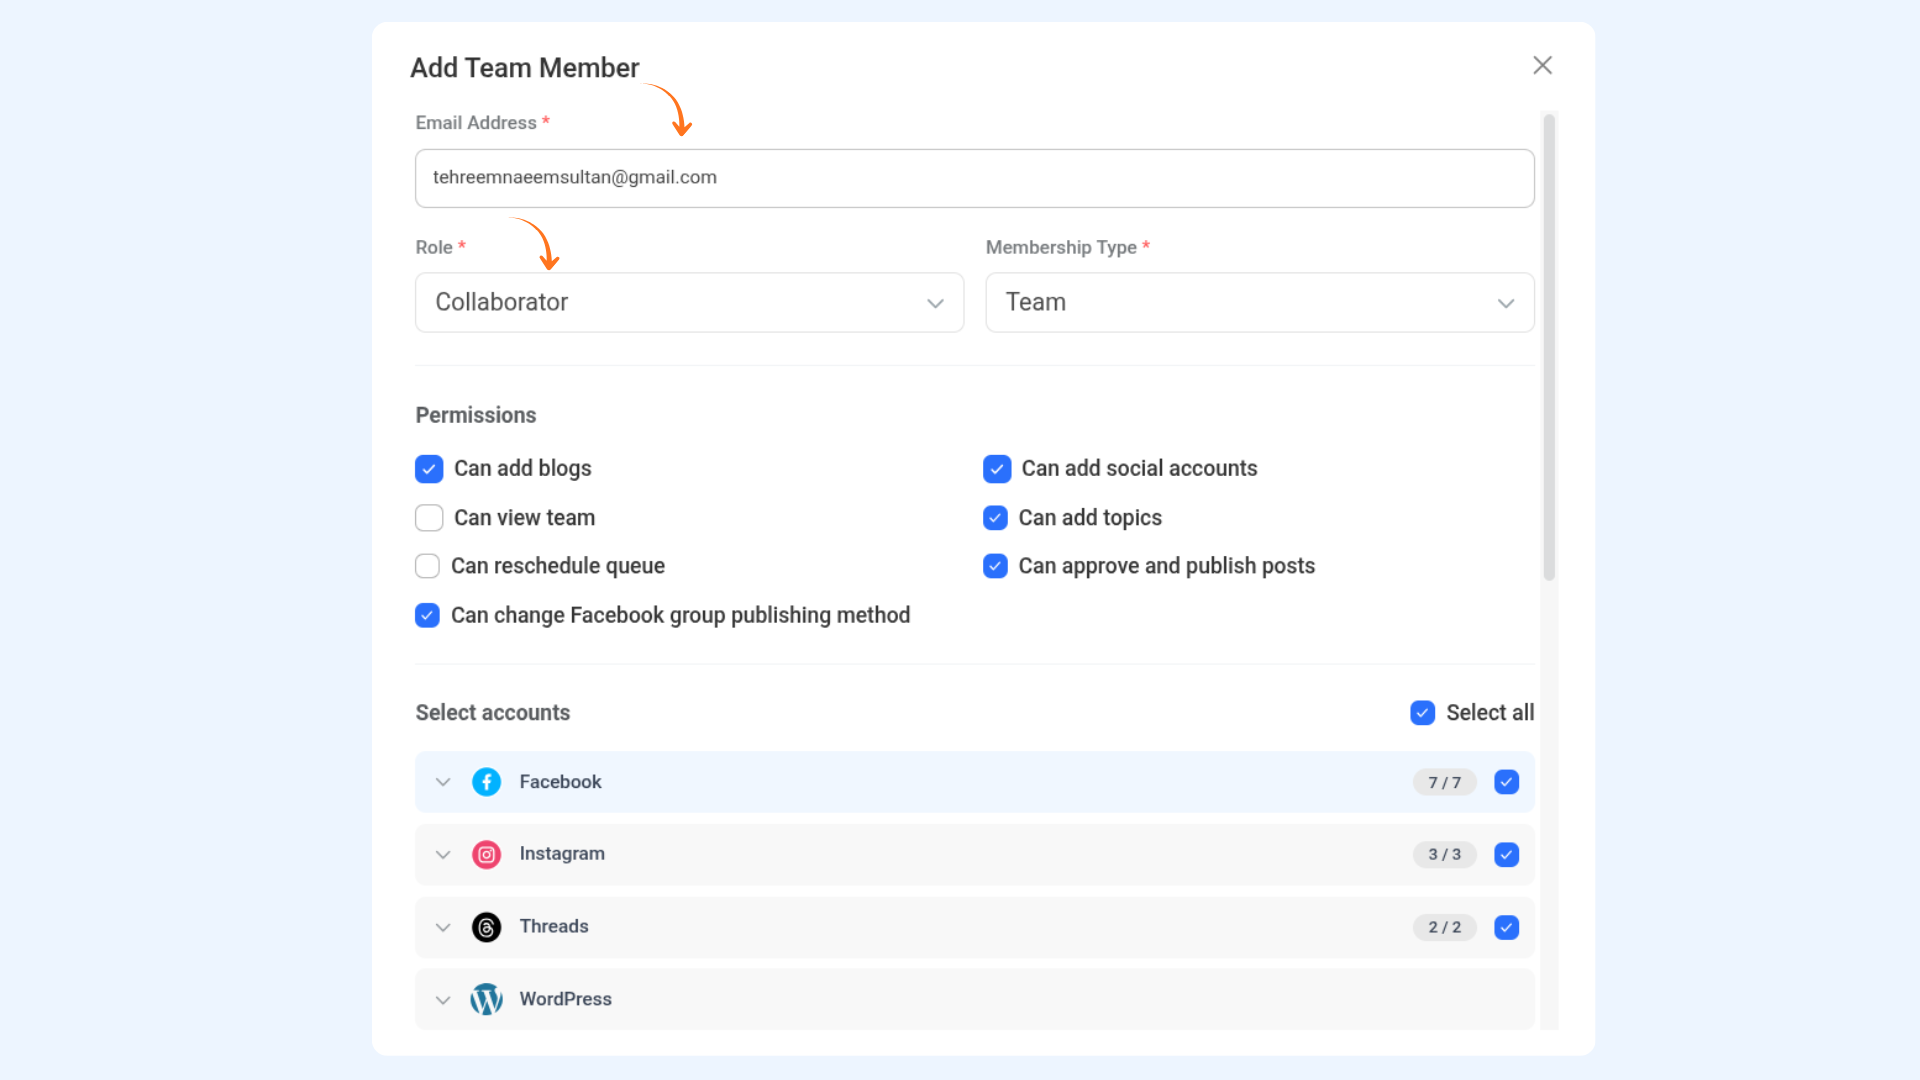This screenshot has height=1080, width=1920.
Task: Enable the Can view team permission
Action: [429, 518]
